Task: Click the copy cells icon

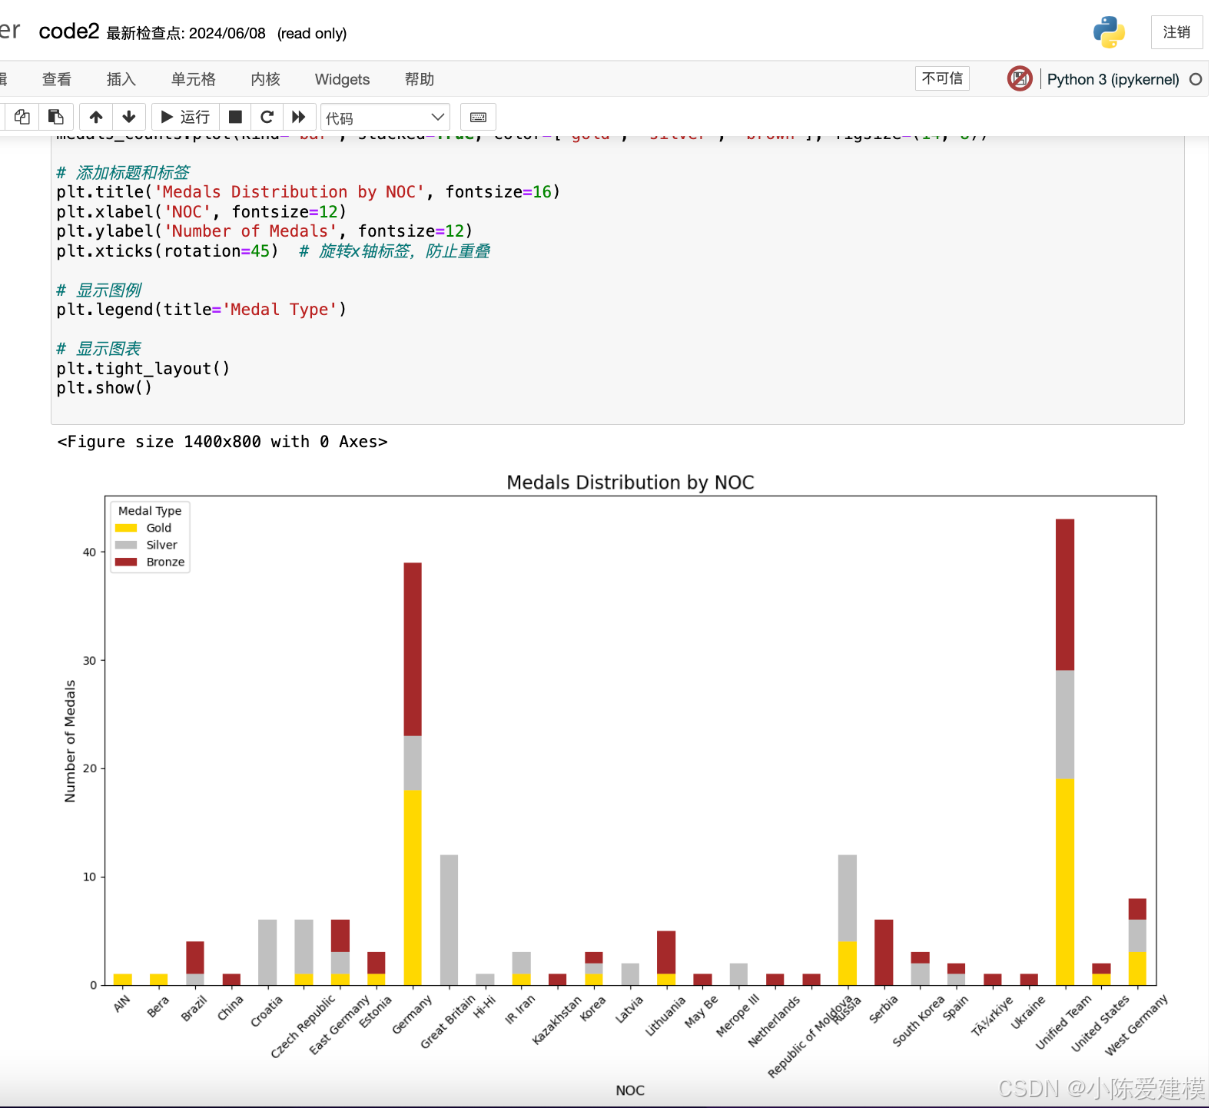Action: (x=22, y=117)
